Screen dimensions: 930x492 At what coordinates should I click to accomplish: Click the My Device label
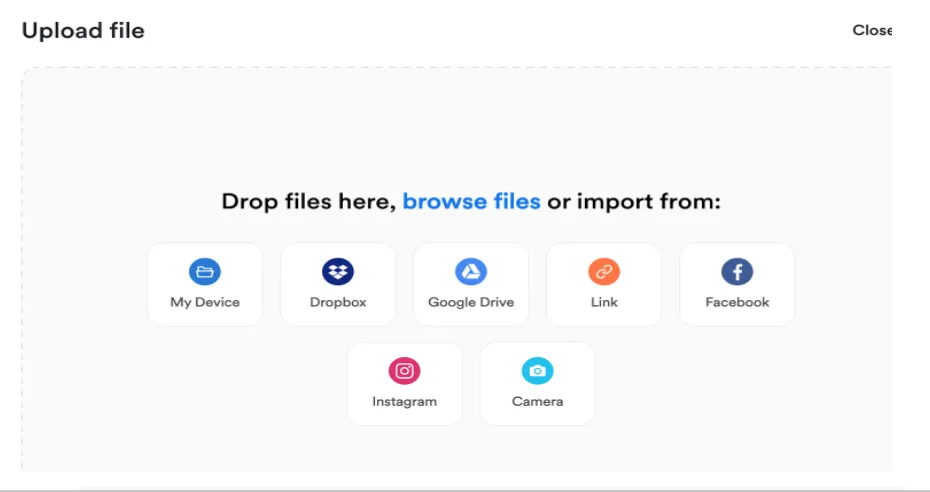pyautogui.click(x=205, y=302)
